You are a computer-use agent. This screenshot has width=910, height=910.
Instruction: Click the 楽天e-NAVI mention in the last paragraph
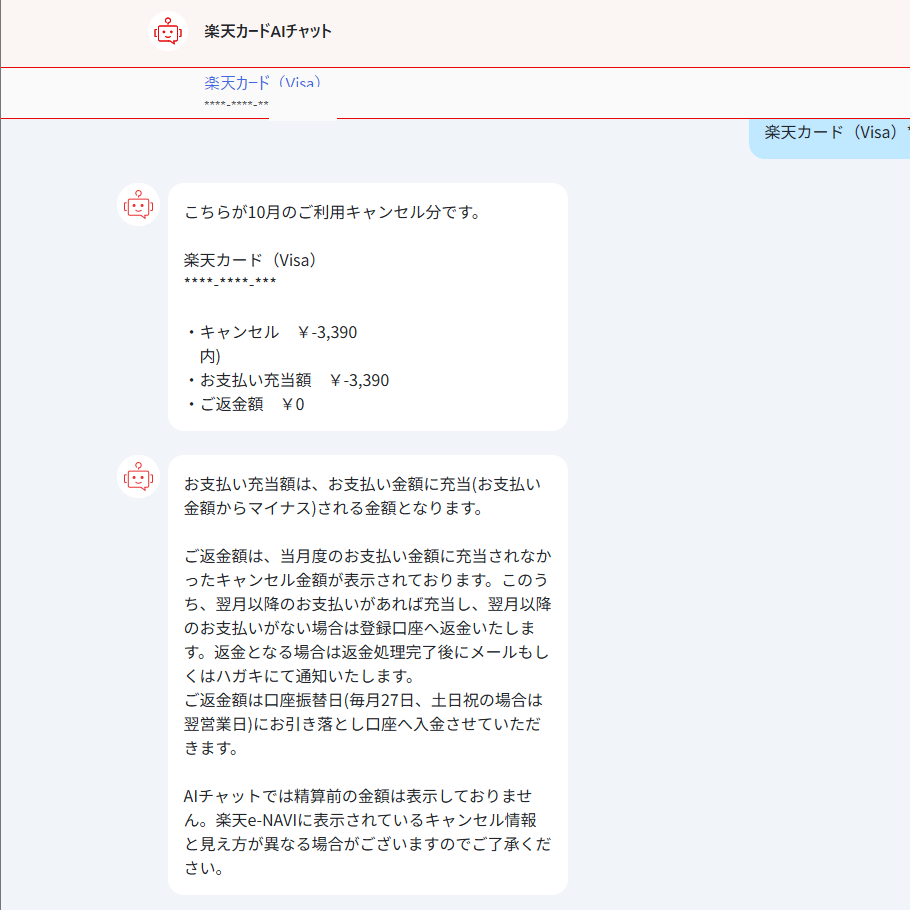[x=250, y=820]
